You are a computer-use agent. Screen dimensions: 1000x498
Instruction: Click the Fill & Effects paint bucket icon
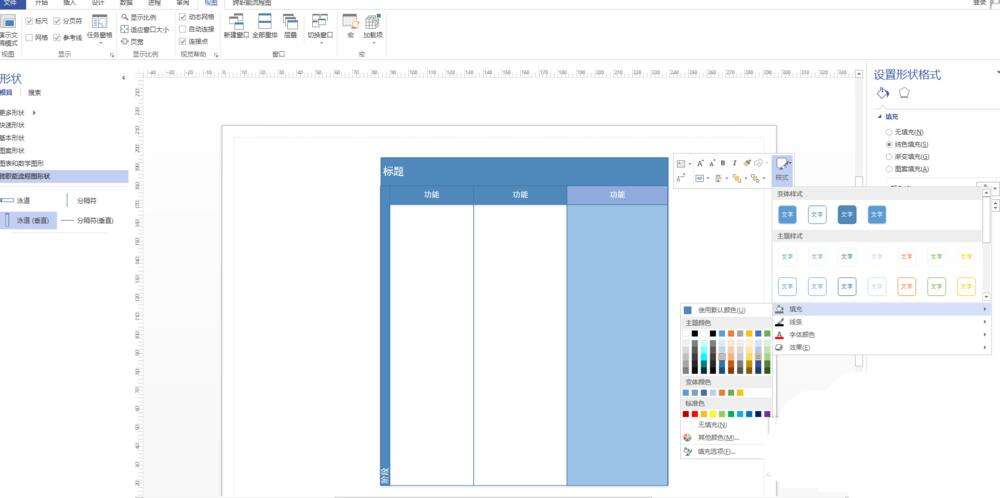click(883, 93)
